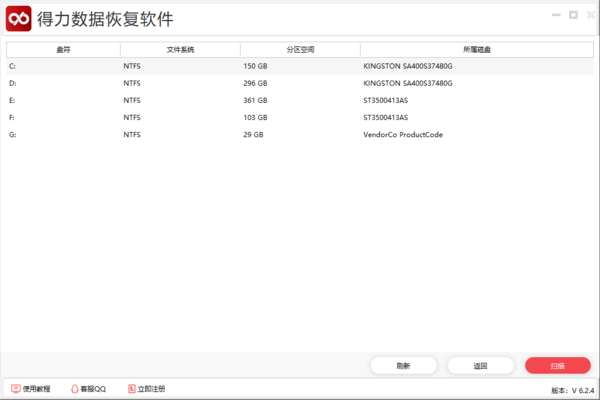The image size is (600, 400).
Task: Click the red app logo icon
Action: pos(19,18)
